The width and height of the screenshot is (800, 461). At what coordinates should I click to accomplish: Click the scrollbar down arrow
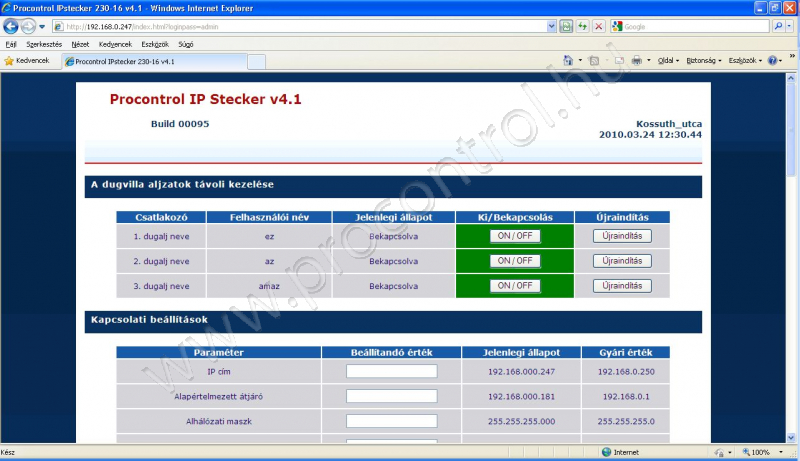tap(791, 438)
